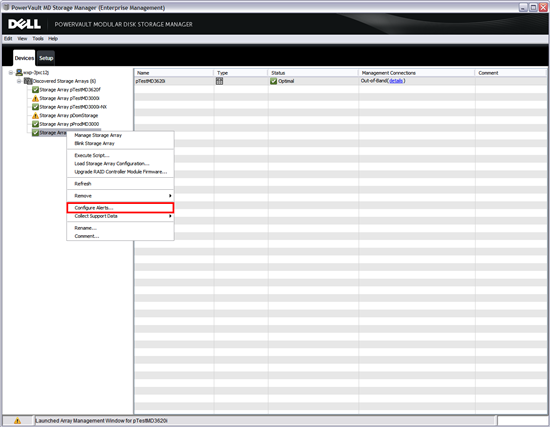Click the Out-of-Band connection text
Image resolution: width=550 pixels, height=427 pixels.
click(374, 81)
